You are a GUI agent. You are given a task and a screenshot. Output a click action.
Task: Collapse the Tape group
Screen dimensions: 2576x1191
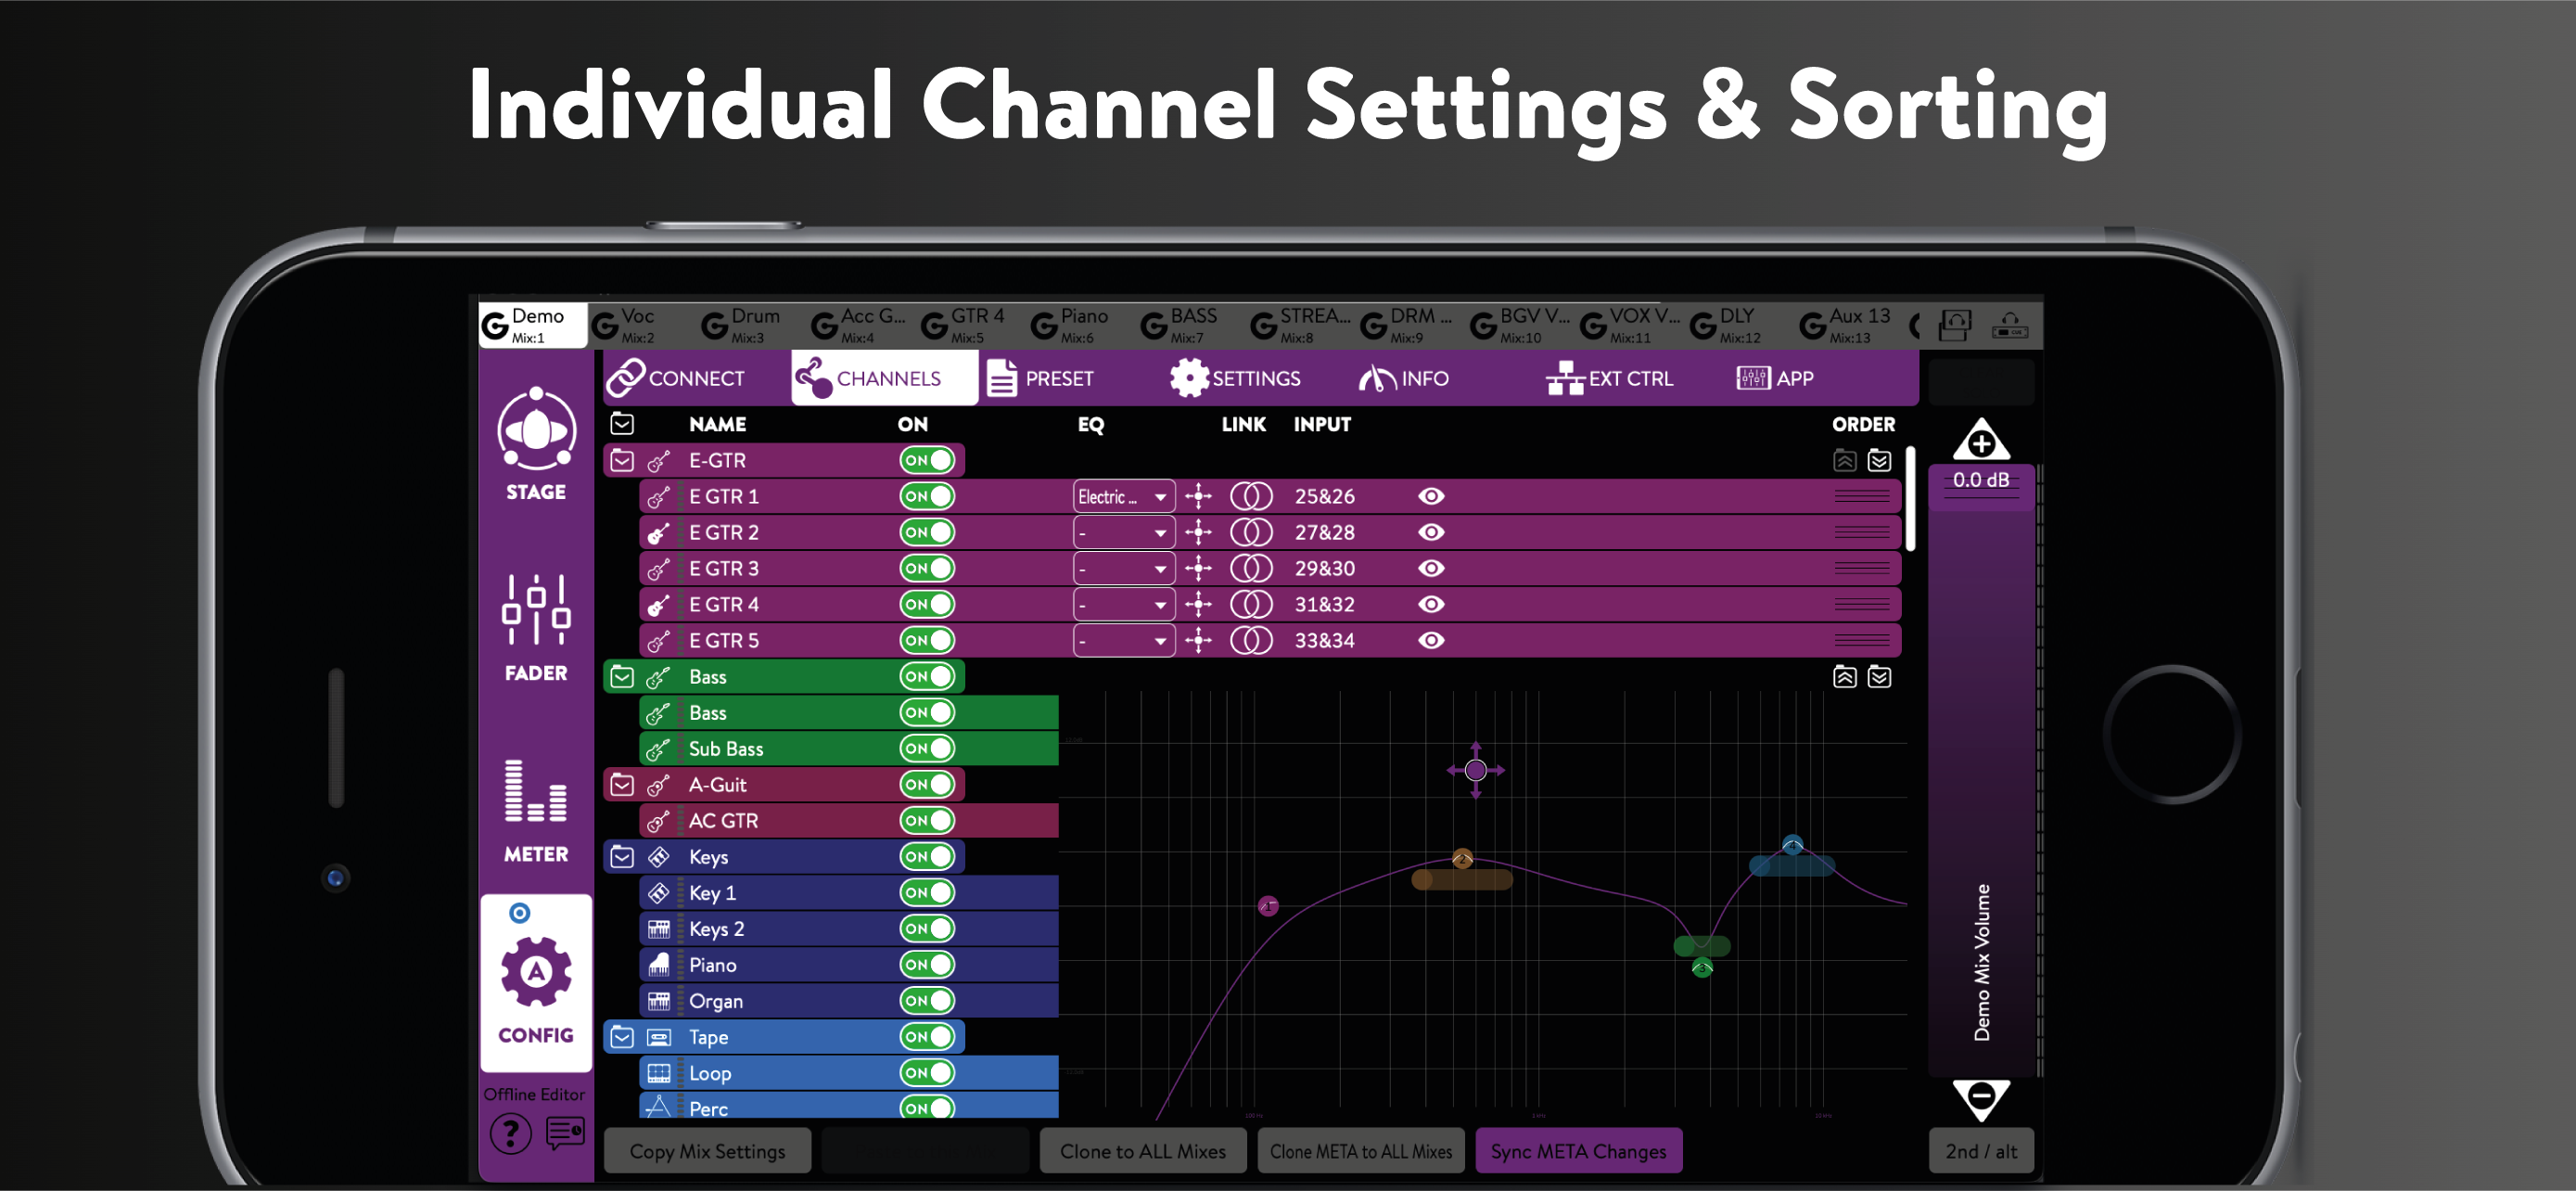point(622,1036)
